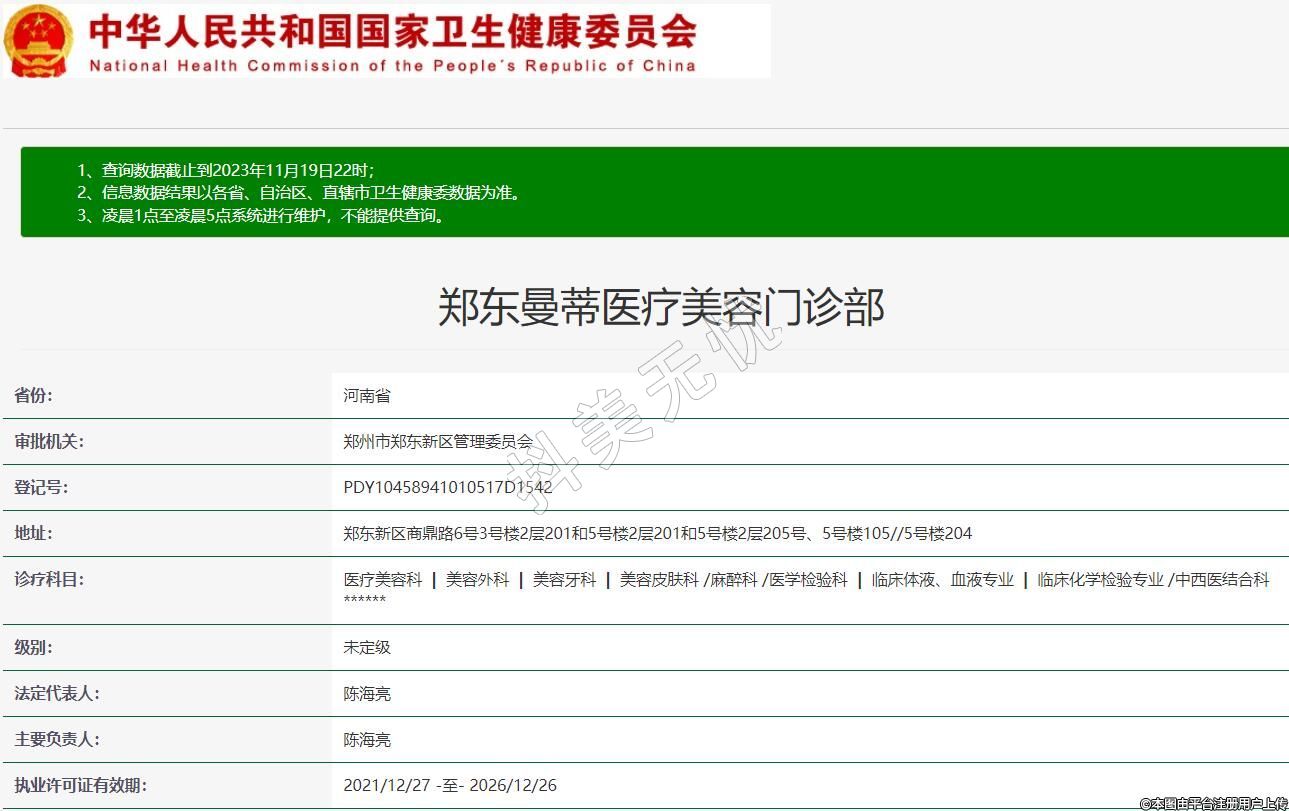Viewport: 1289px width, 811px height.
Task: Click 陈海亮 in the 法定代表人 row
Action: pyautogui.click(x=367, y=694)
